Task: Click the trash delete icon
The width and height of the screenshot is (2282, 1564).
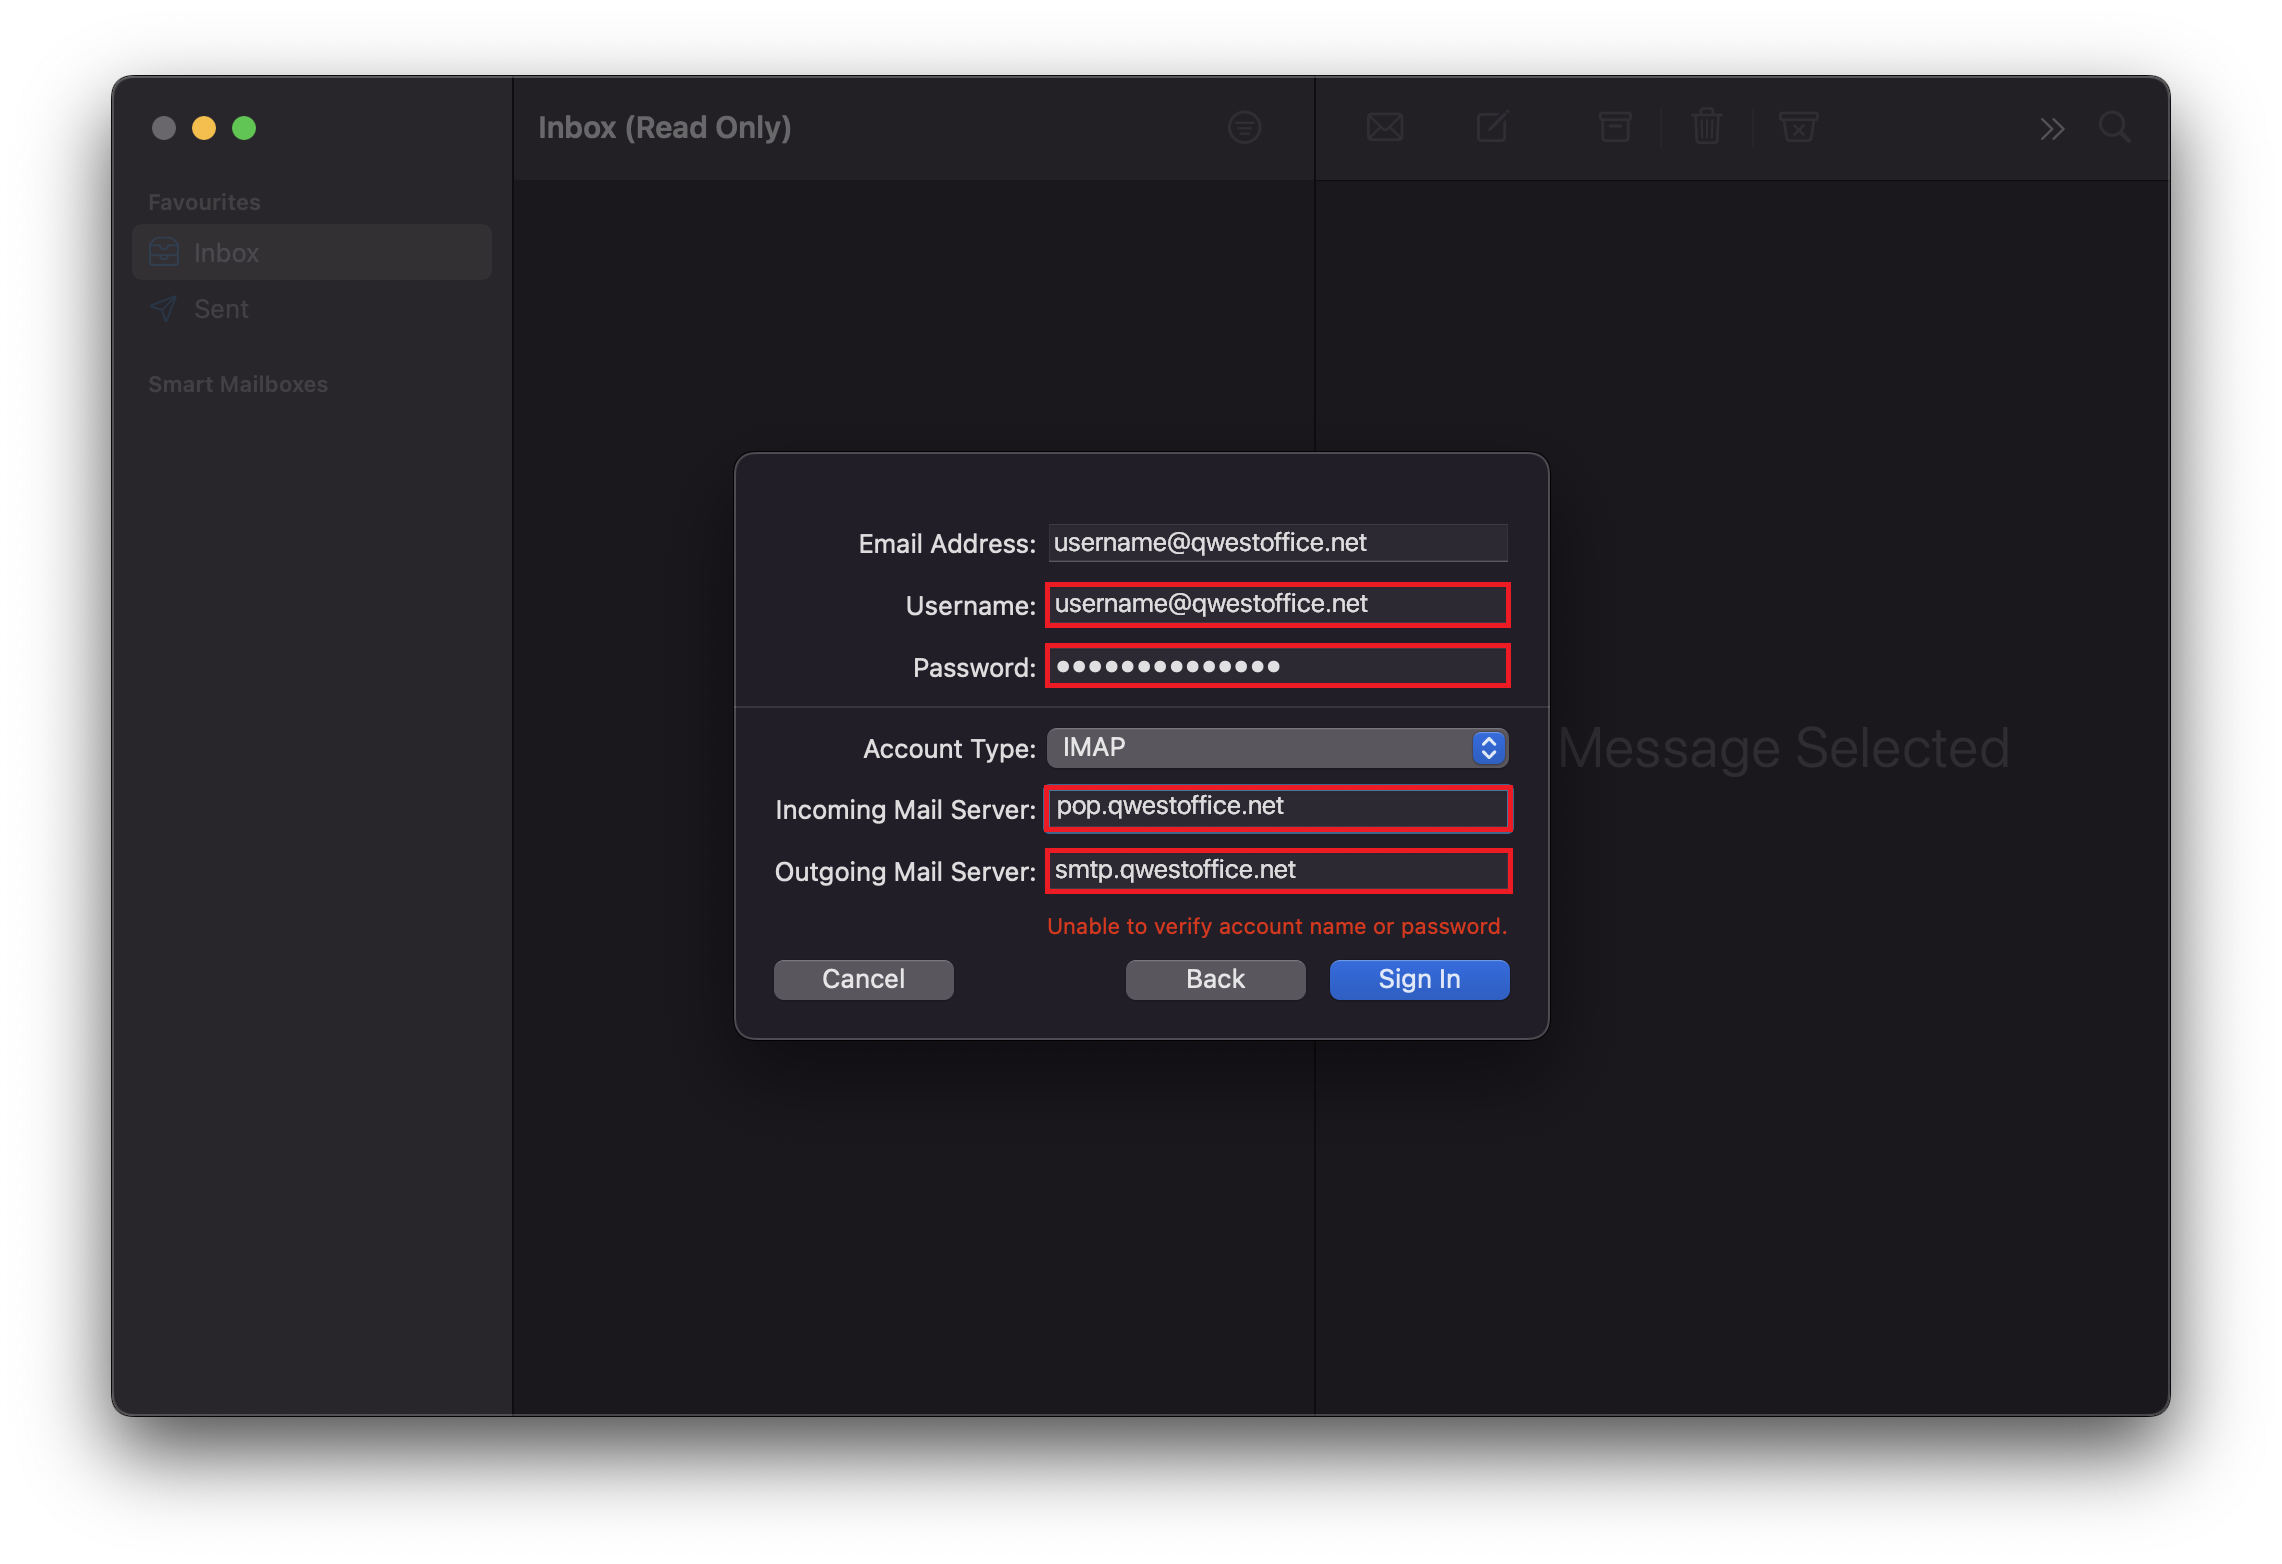Action: (1706, 128)
